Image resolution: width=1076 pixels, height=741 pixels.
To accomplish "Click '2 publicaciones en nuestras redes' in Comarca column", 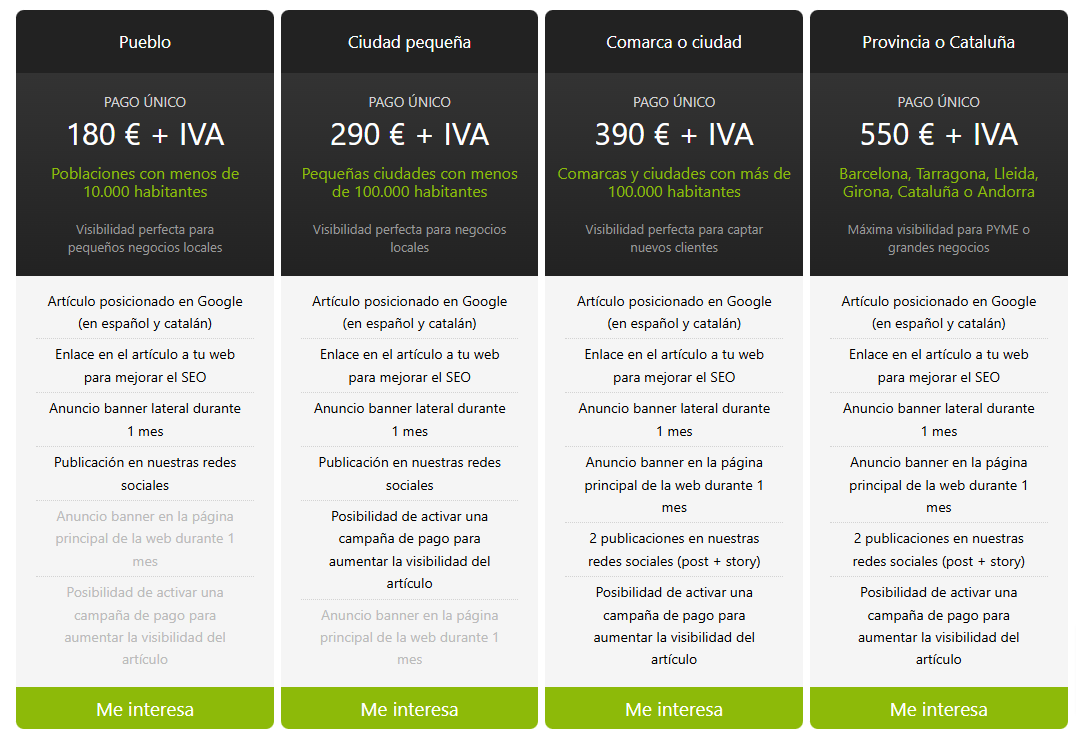I will coord(674,549).
